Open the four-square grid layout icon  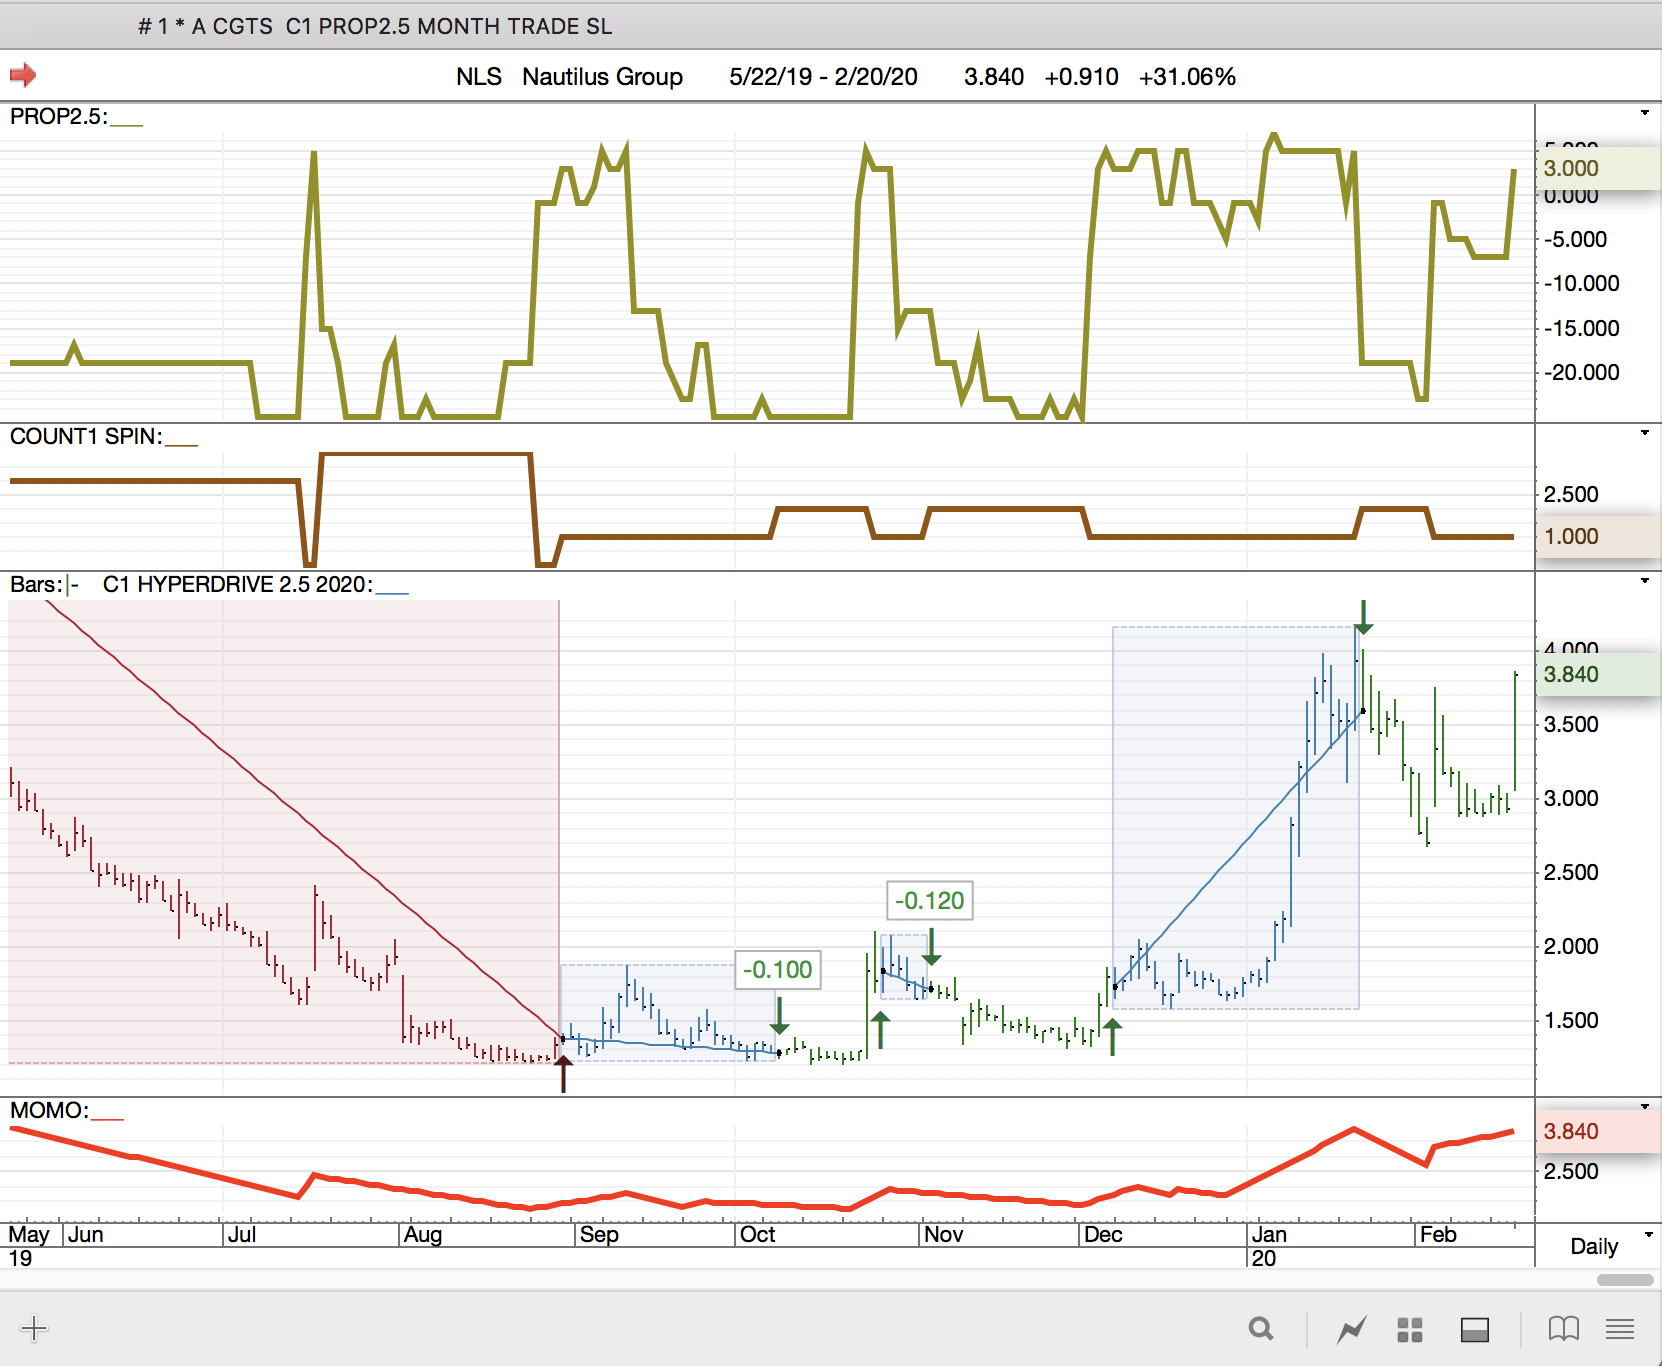1410,1329
